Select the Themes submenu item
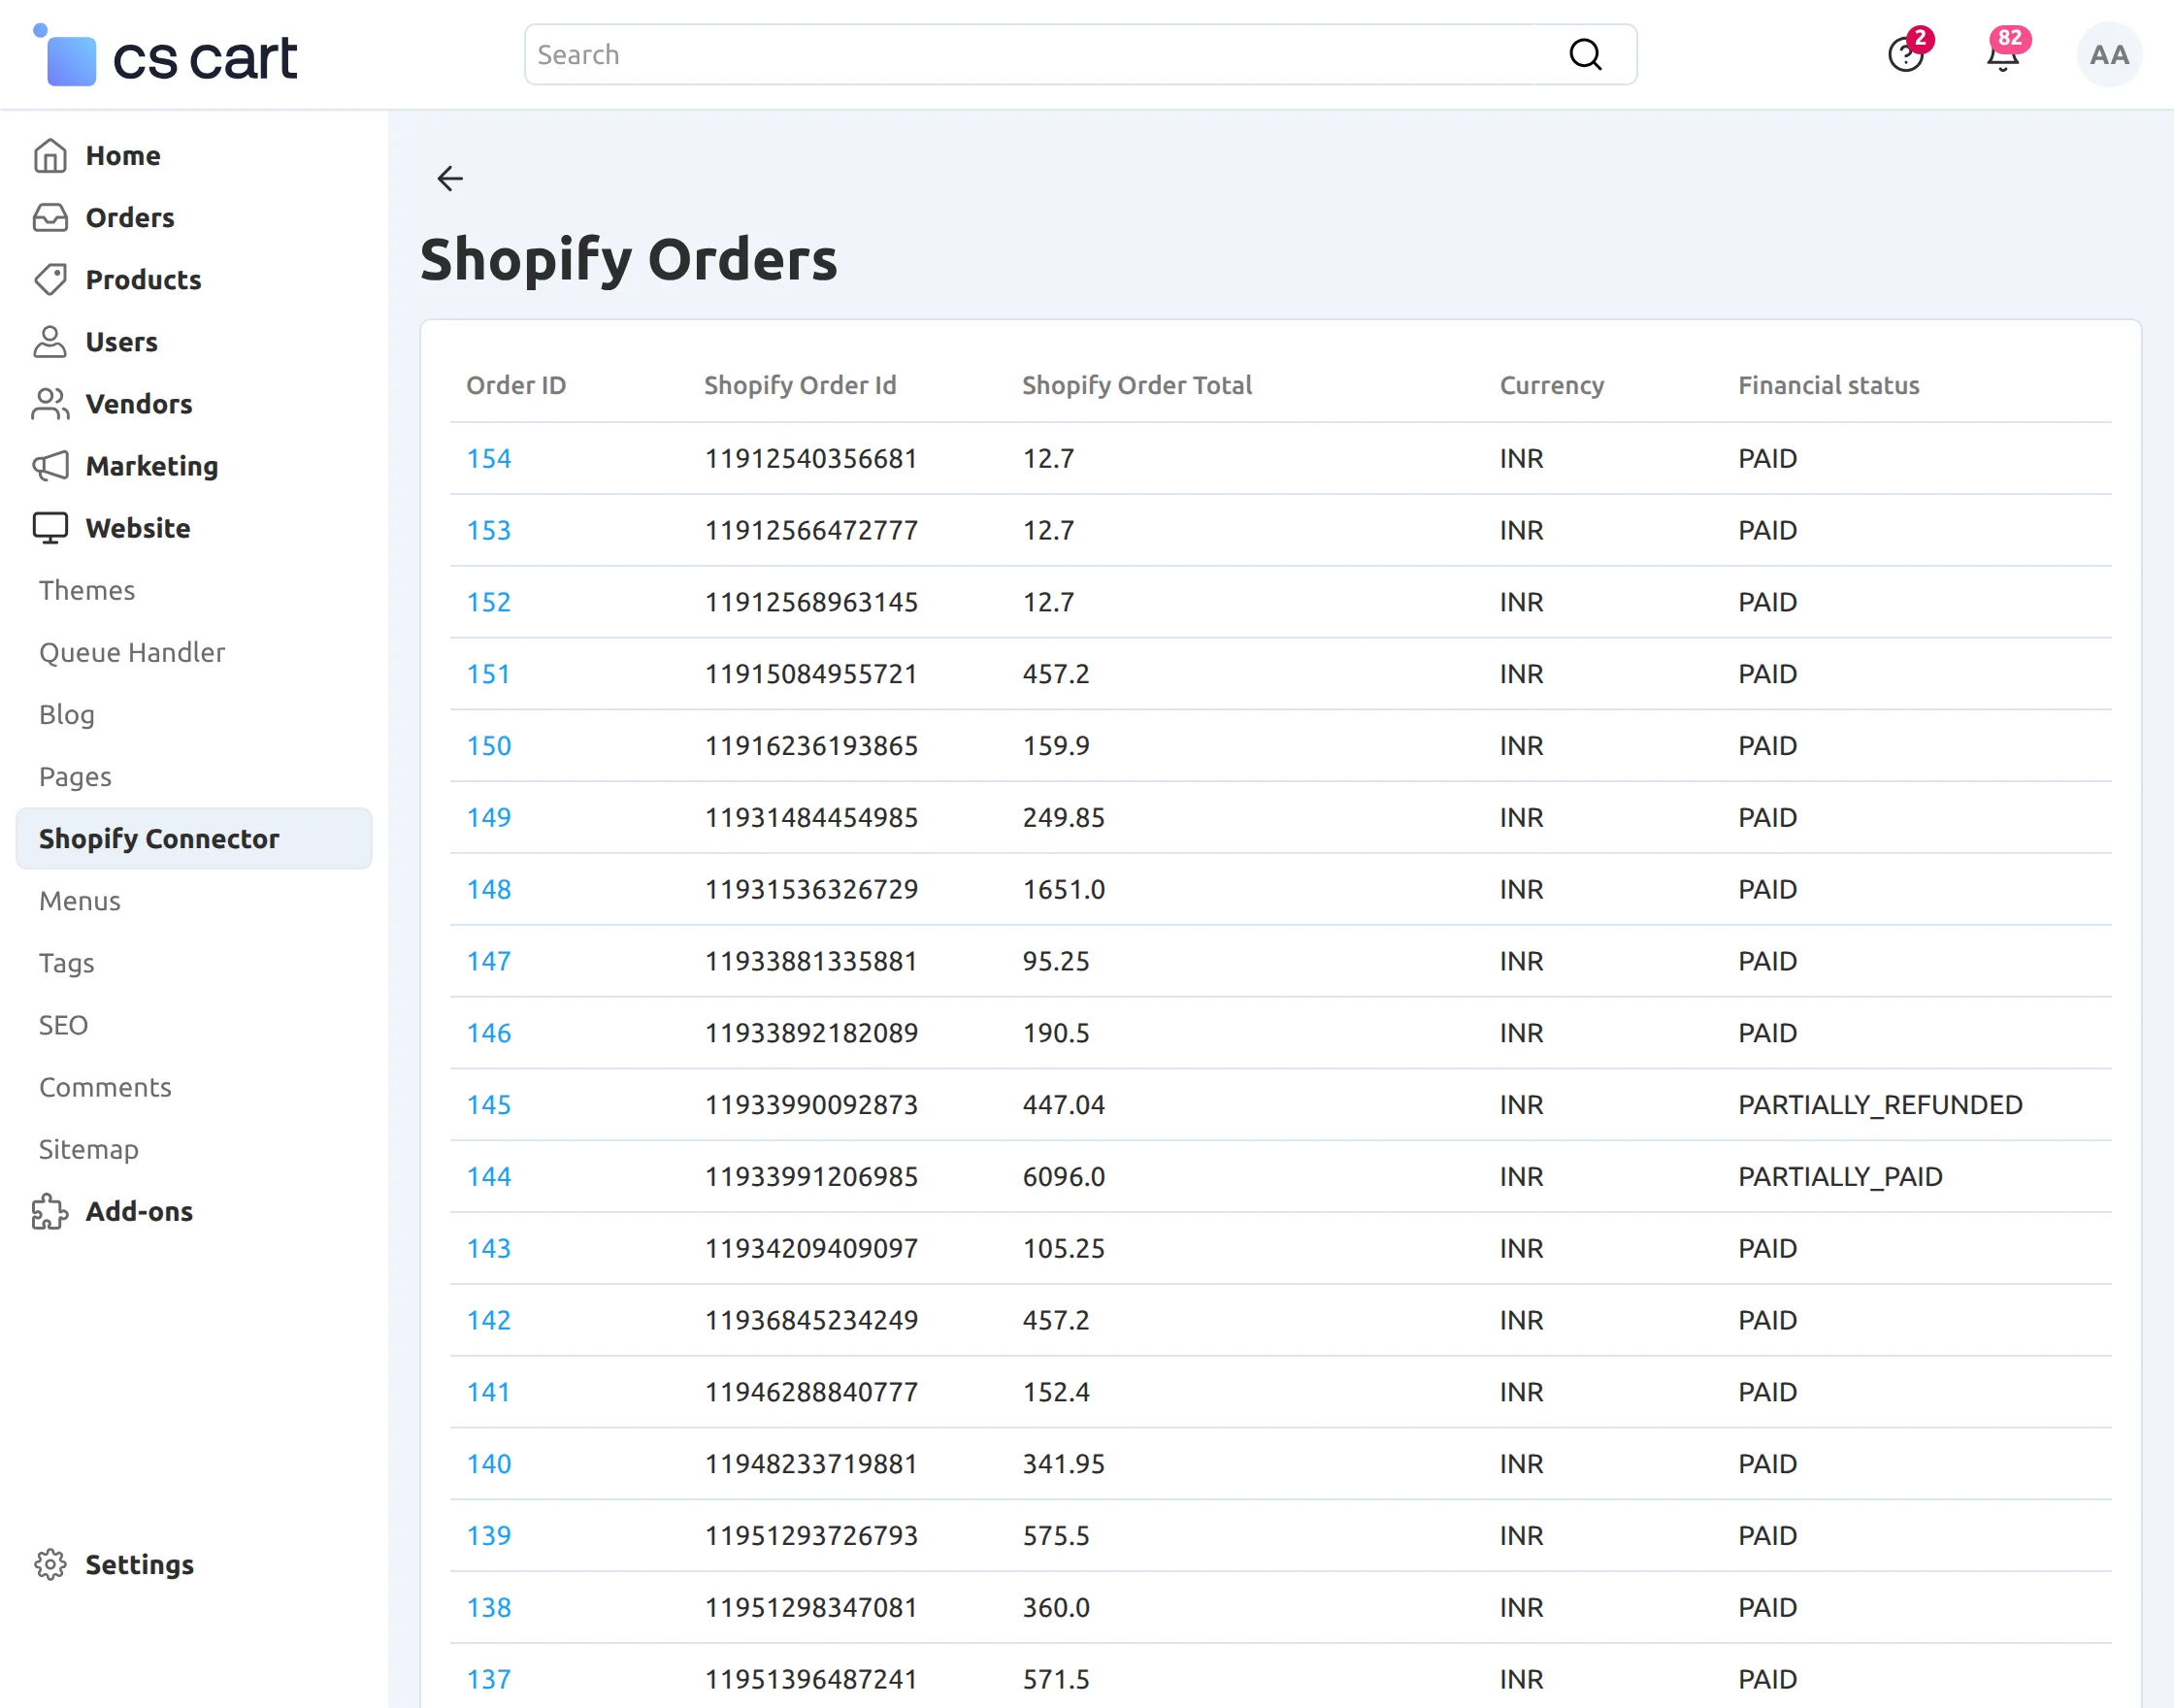The image size is (2174, 1708). click(87, 590)
